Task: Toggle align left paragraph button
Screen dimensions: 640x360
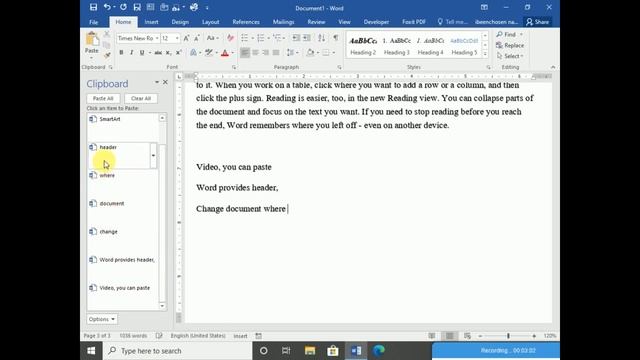Action: pos(244,53)
